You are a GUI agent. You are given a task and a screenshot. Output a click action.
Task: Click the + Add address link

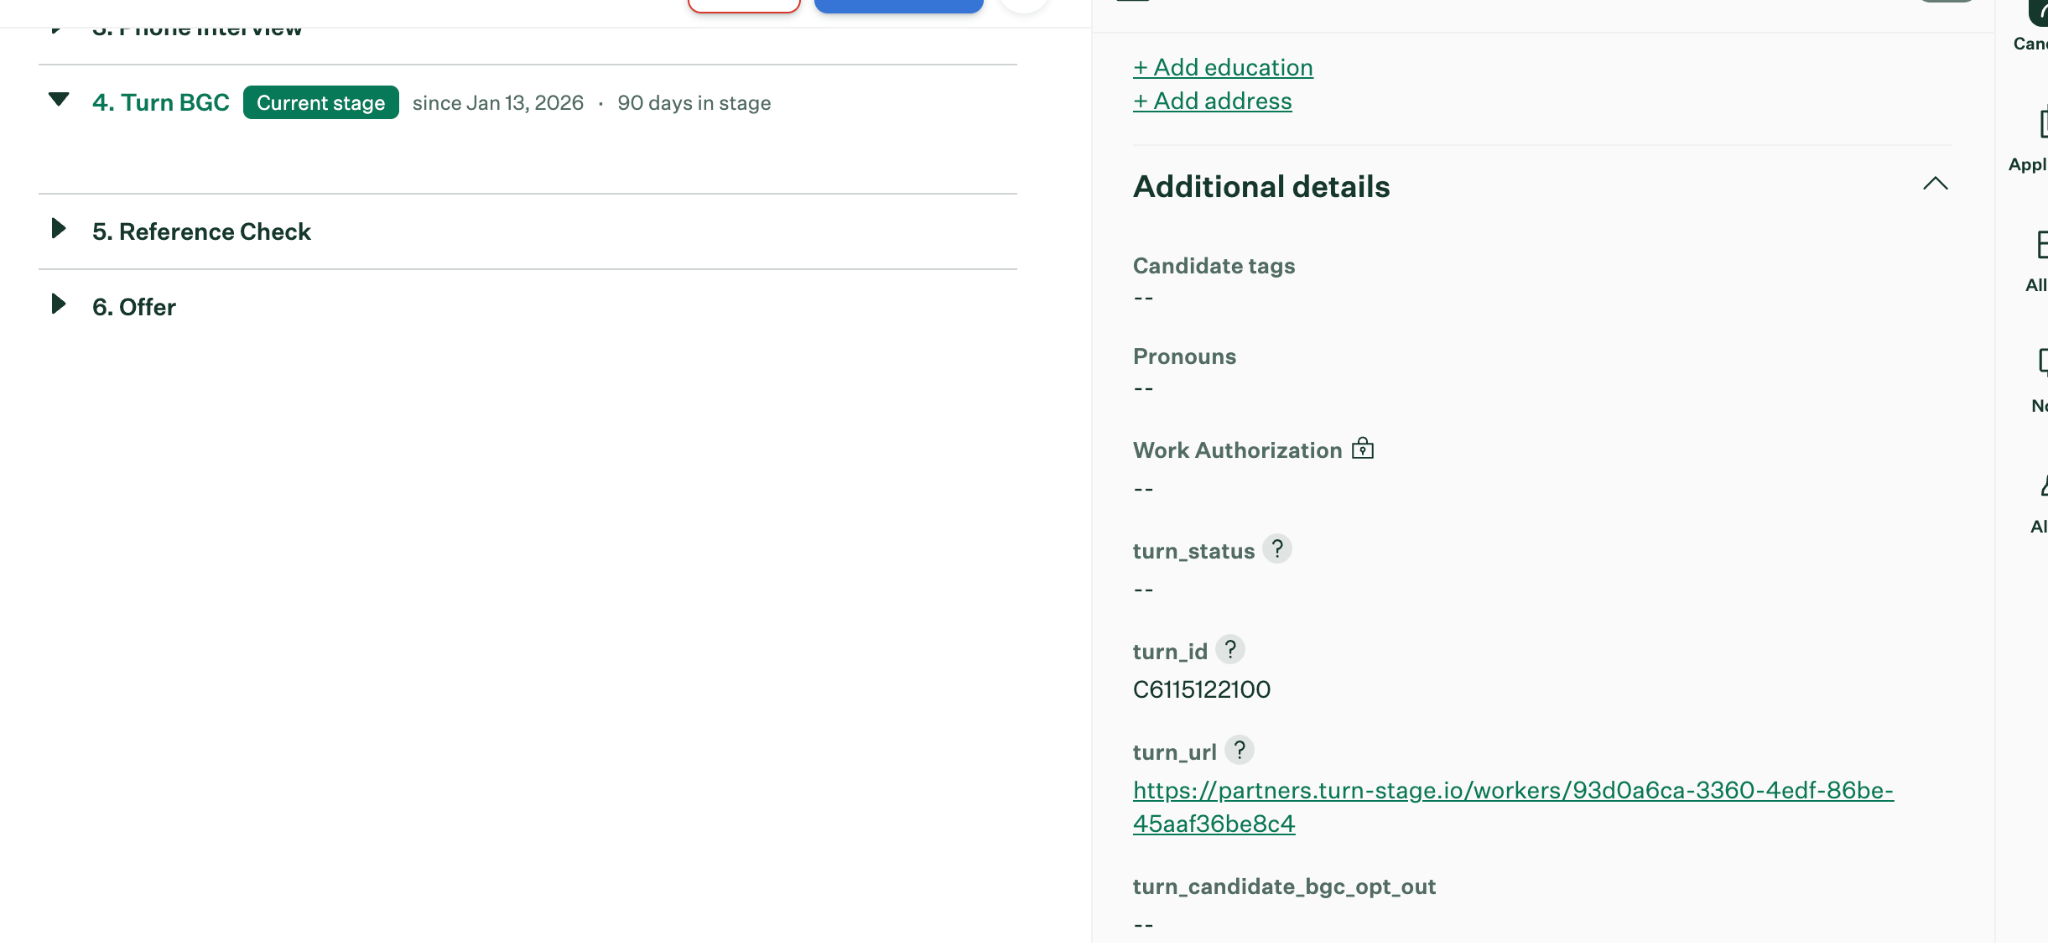1212,101
